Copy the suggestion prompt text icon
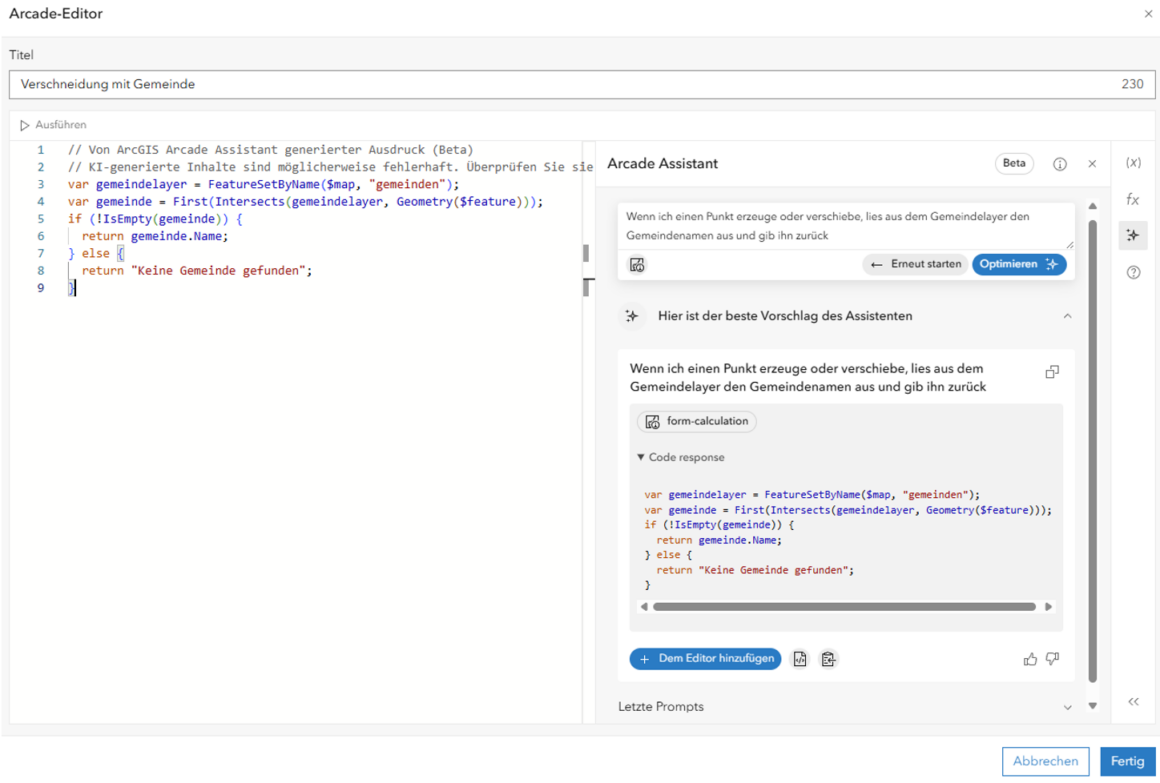The height and width of the screenshot is (783, 1160). tap(1052, 372)
